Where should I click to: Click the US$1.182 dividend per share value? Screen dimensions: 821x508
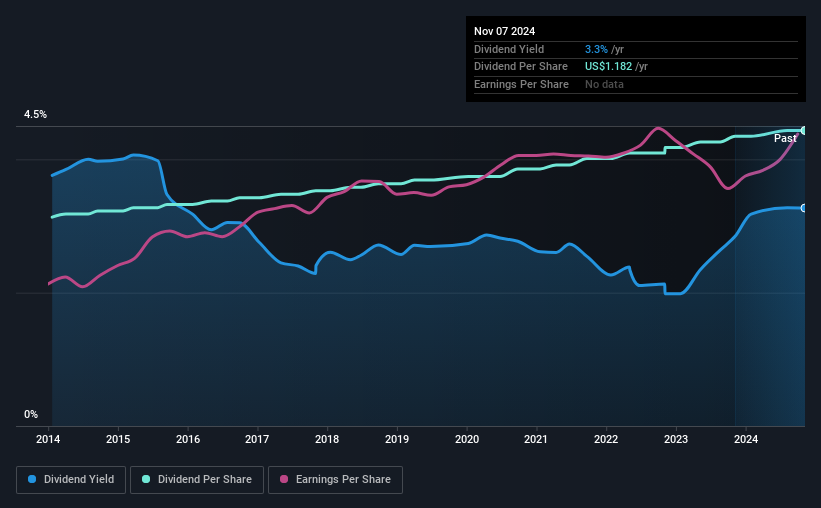pyautogui.click(x=608, y=67)
